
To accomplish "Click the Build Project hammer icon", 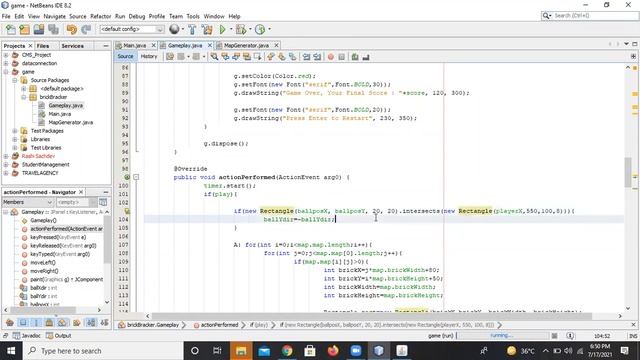I will pyautogui.click(x=192, y=29).
